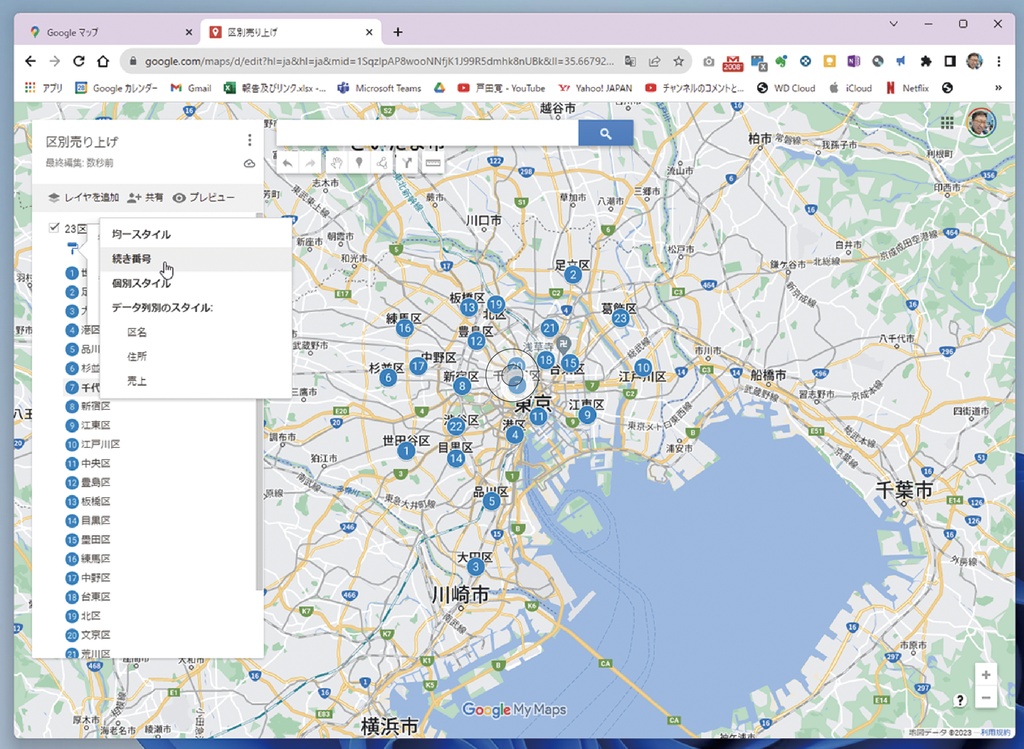Select 文京区 in the layer list

click(x=96, y=635)
